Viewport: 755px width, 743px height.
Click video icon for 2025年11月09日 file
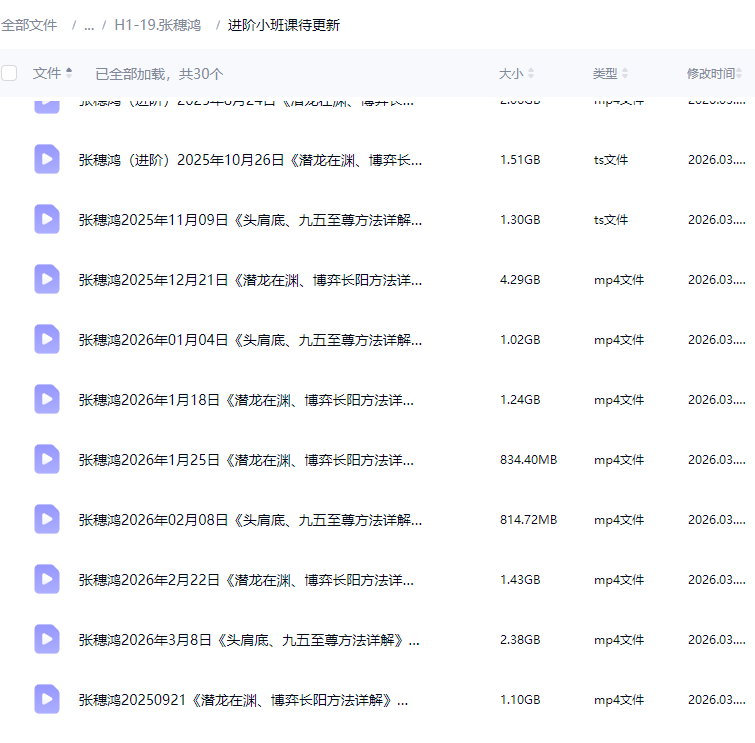tap(47, 219)
